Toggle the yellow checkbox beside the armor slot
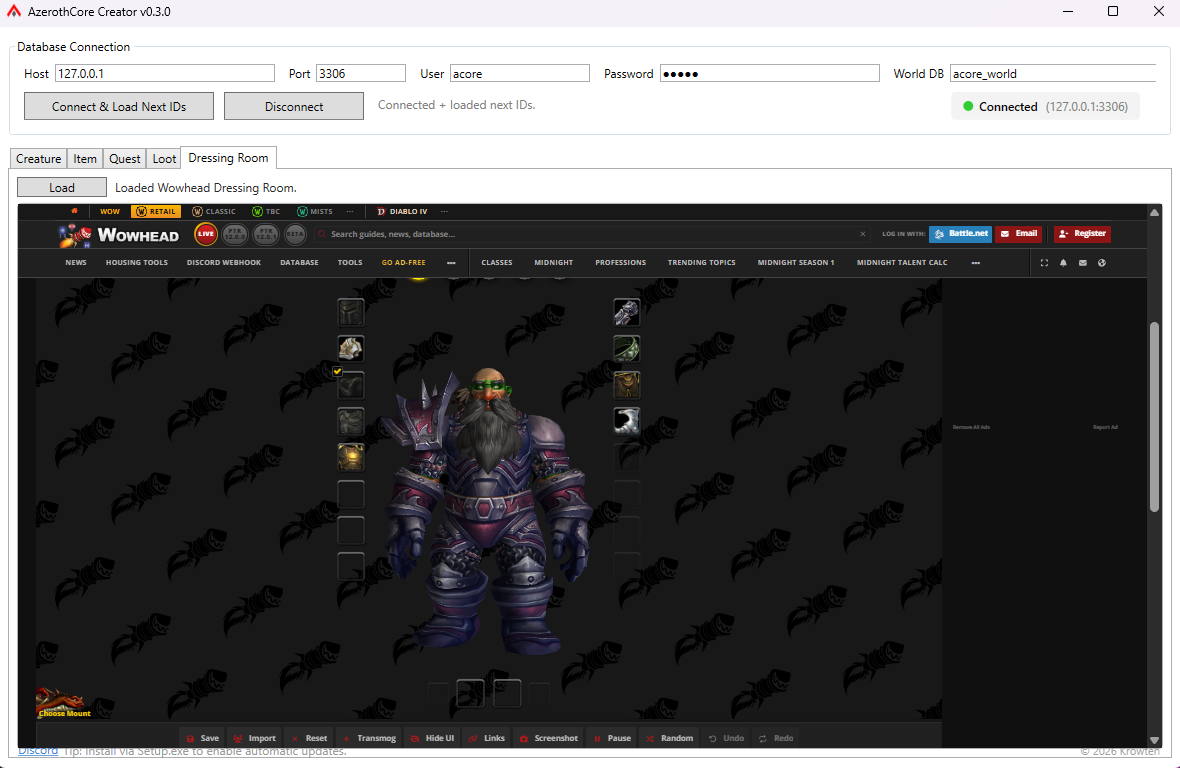The height and width of the screenshot is (768, 1180). click(x=338, y=371)
